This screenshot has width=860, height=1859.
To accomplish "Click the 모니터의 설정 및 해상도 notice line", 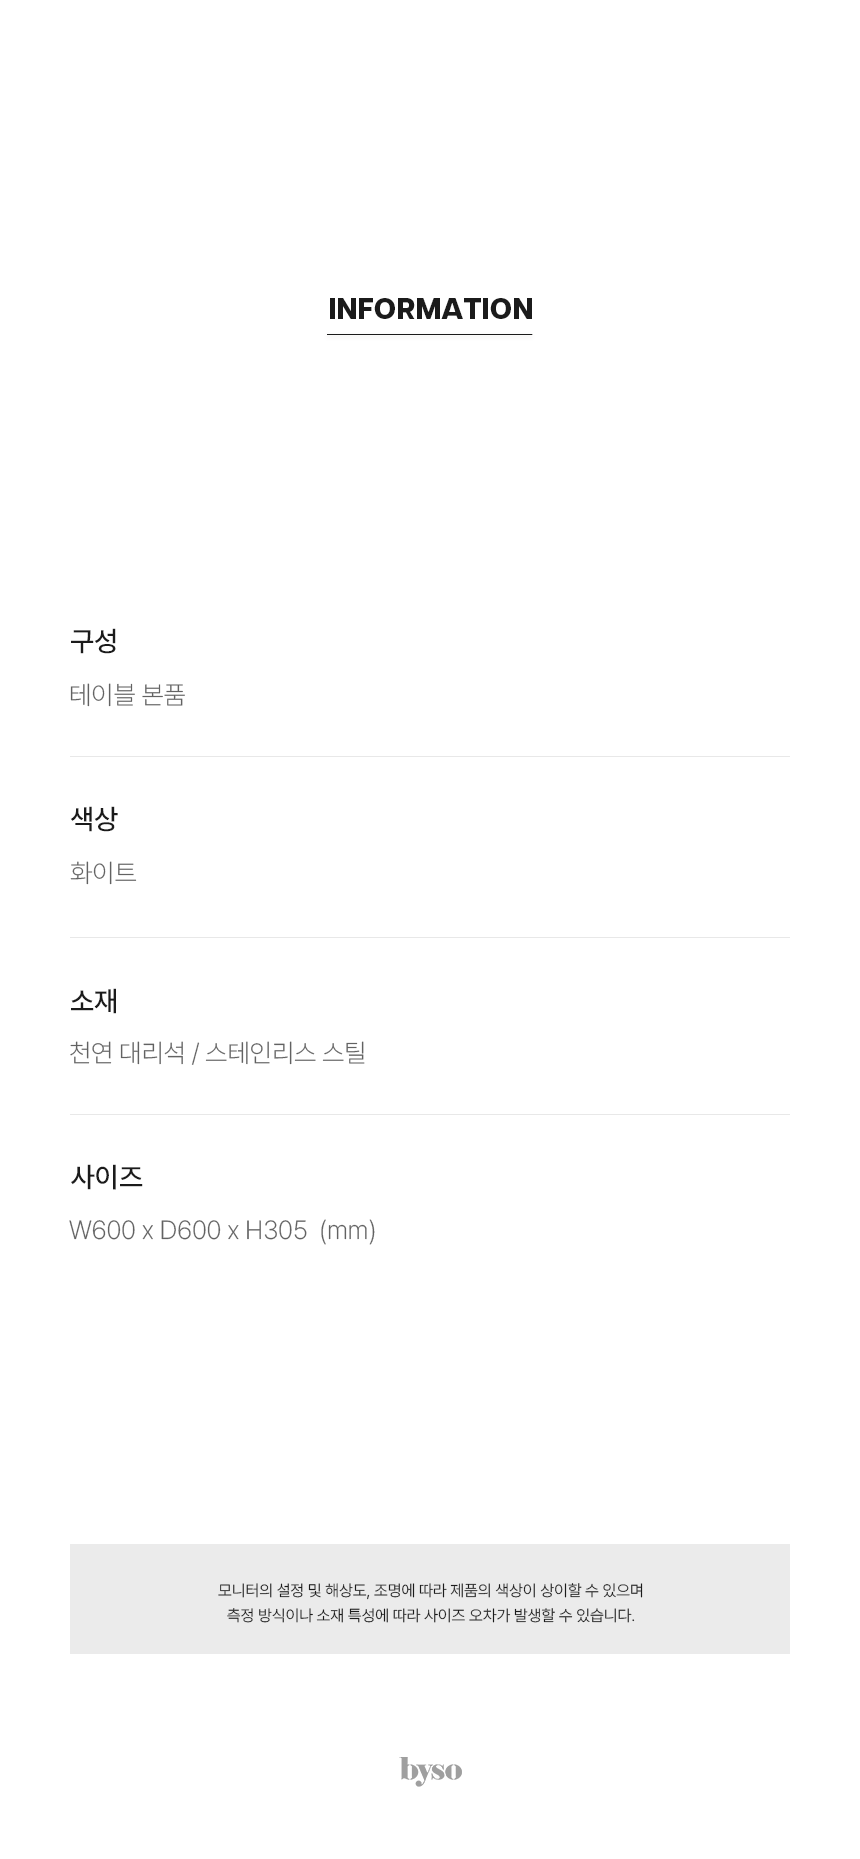I will click(x=430, y=1590).
